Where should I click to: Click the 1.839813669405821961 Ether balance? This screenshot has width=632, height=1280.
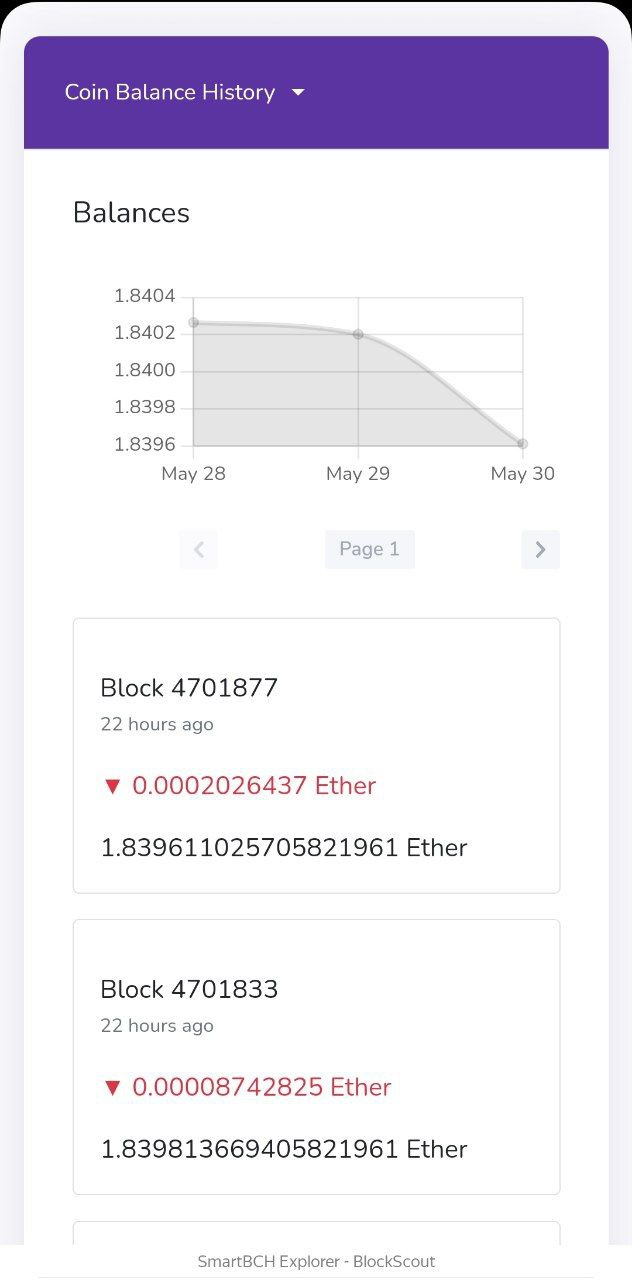click(x=284, y=1149)
